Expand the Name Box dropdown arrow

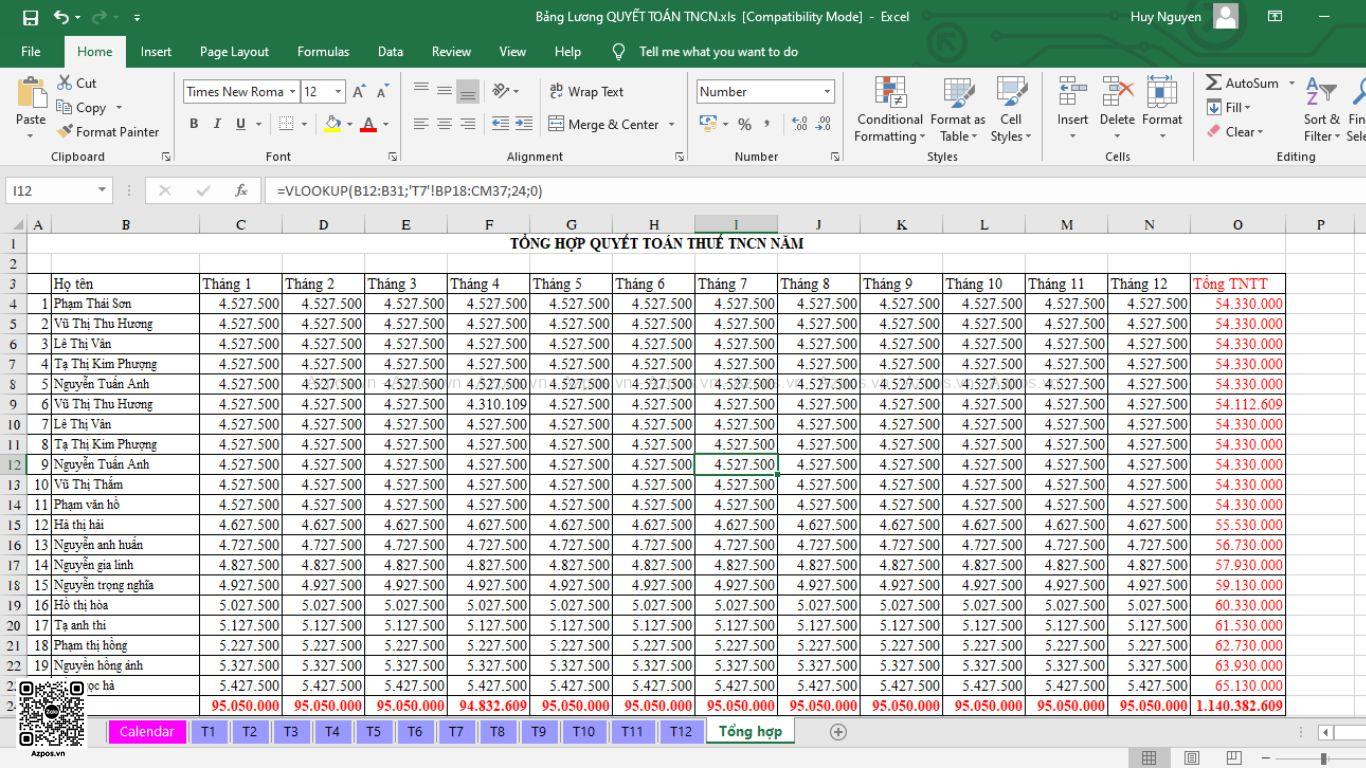102,190
